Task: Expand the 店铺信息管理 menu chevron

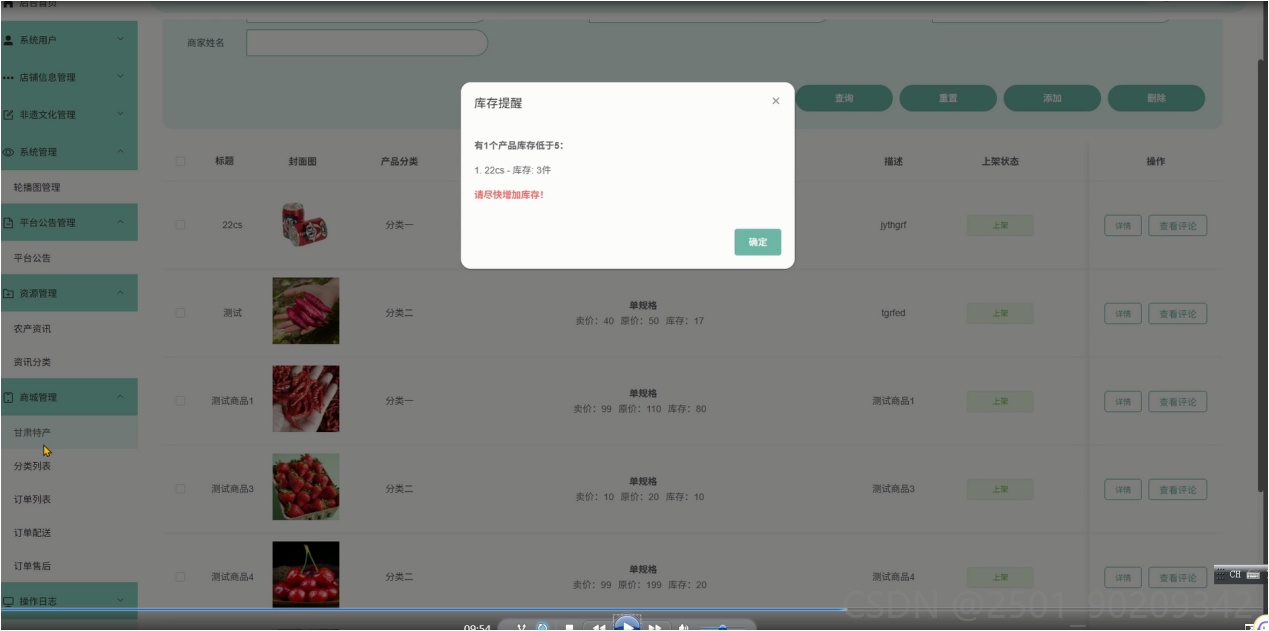Action: click(120, 77)
